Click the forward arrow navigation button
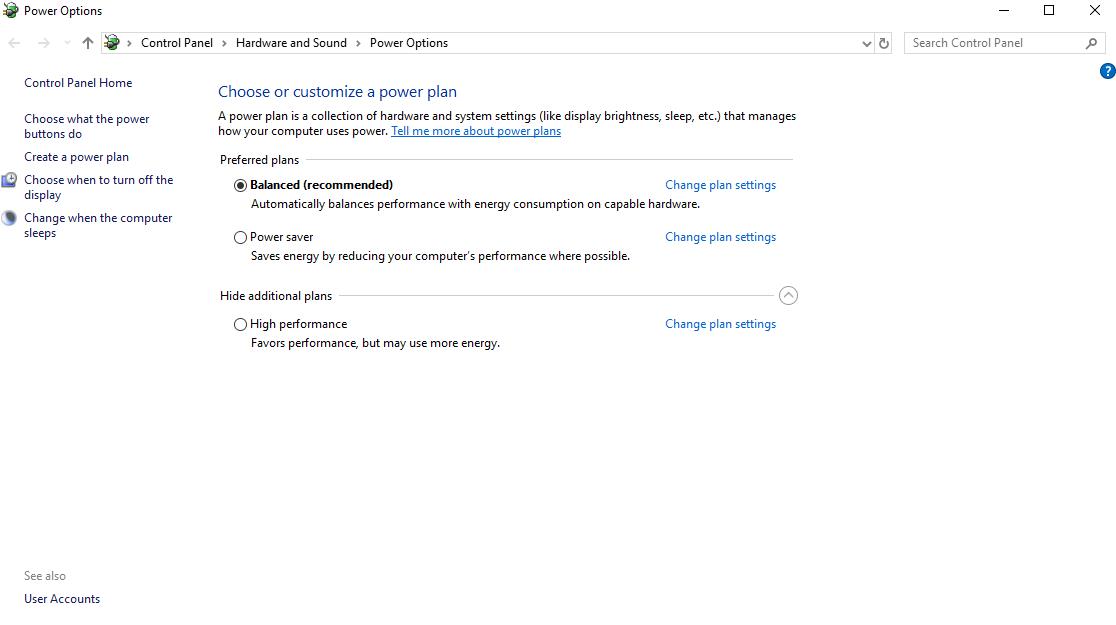1116x625 pixels. (x=44, y=43)
